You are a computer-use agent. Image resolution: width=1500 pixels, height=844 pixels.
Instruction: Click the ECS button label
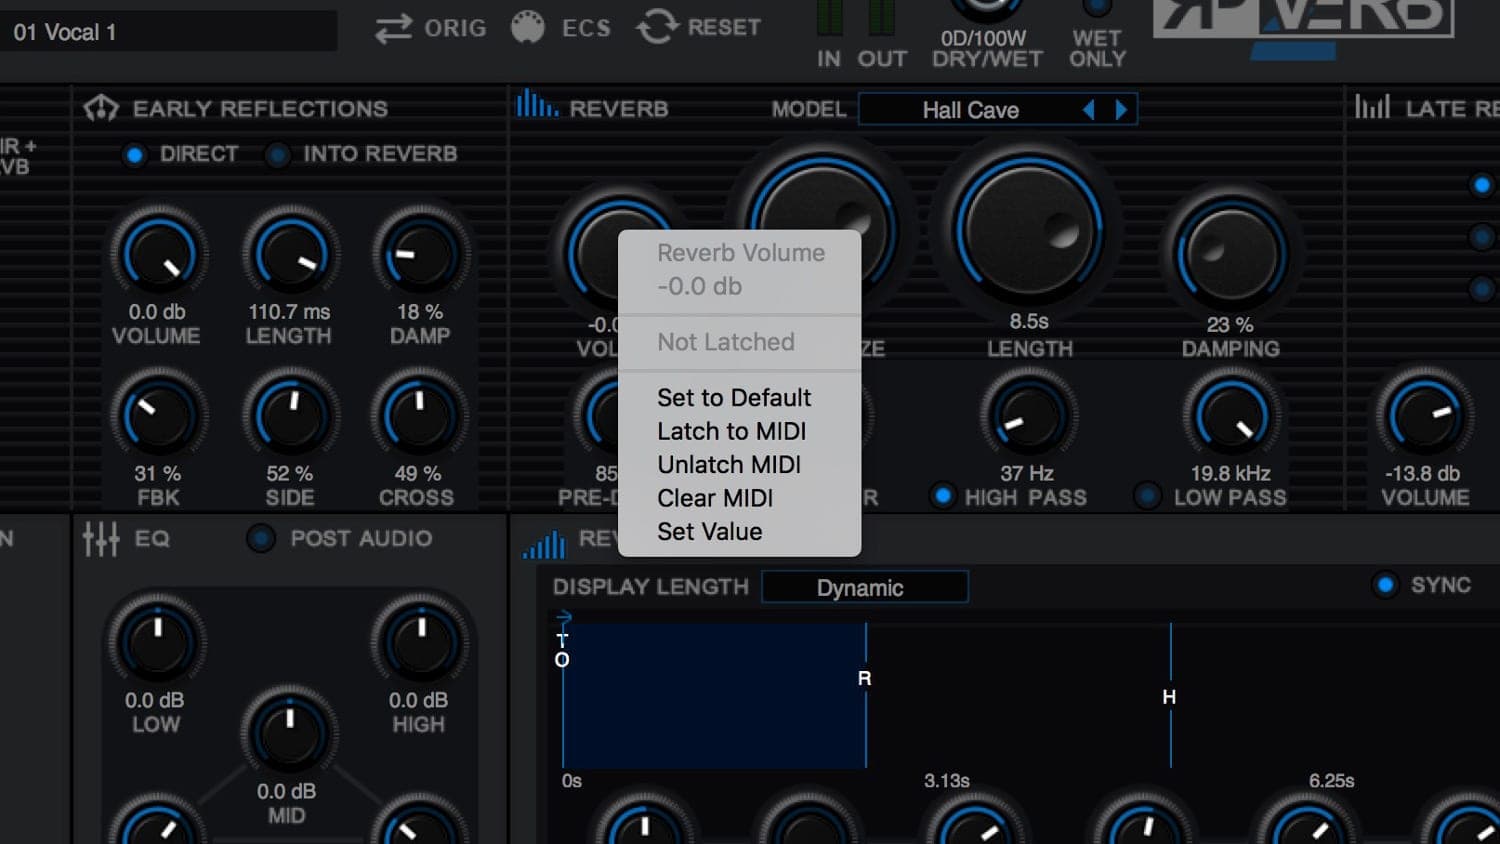click(x=586, y=28)
